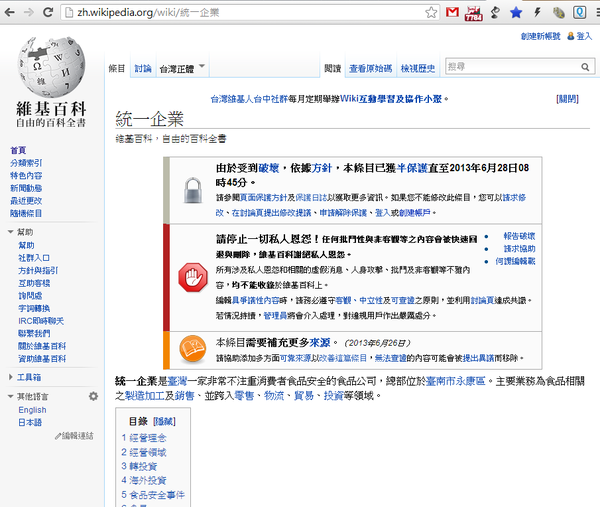Reload the page with refresh icon
600x507 pixels.
[x=50, y=13]
